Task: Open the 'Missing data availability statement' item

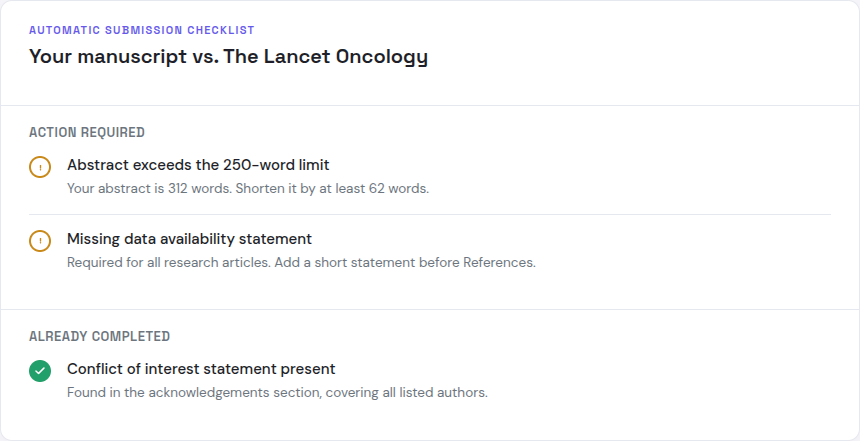Action: (189, 239)
